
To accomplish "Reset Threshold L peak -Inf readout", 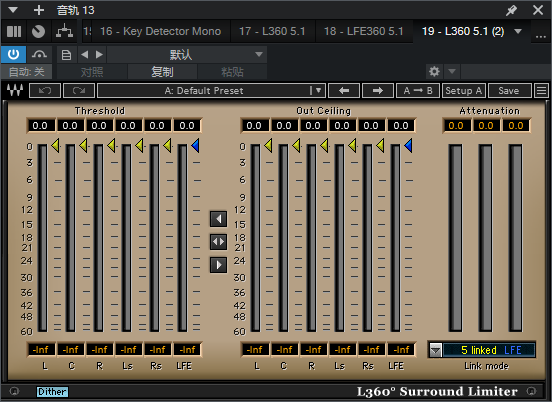I will click(x=41, y=350).
